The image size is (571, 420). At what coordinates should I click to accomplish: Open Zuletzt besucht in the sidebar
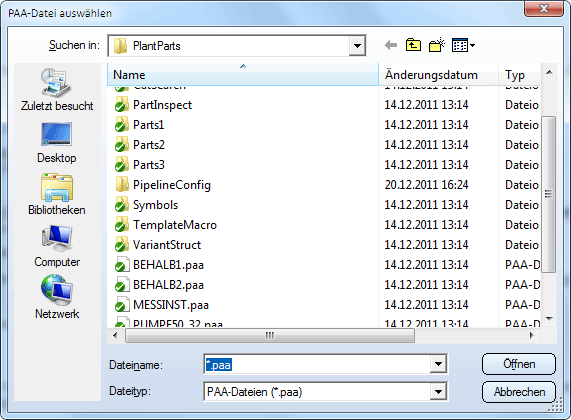57,90
